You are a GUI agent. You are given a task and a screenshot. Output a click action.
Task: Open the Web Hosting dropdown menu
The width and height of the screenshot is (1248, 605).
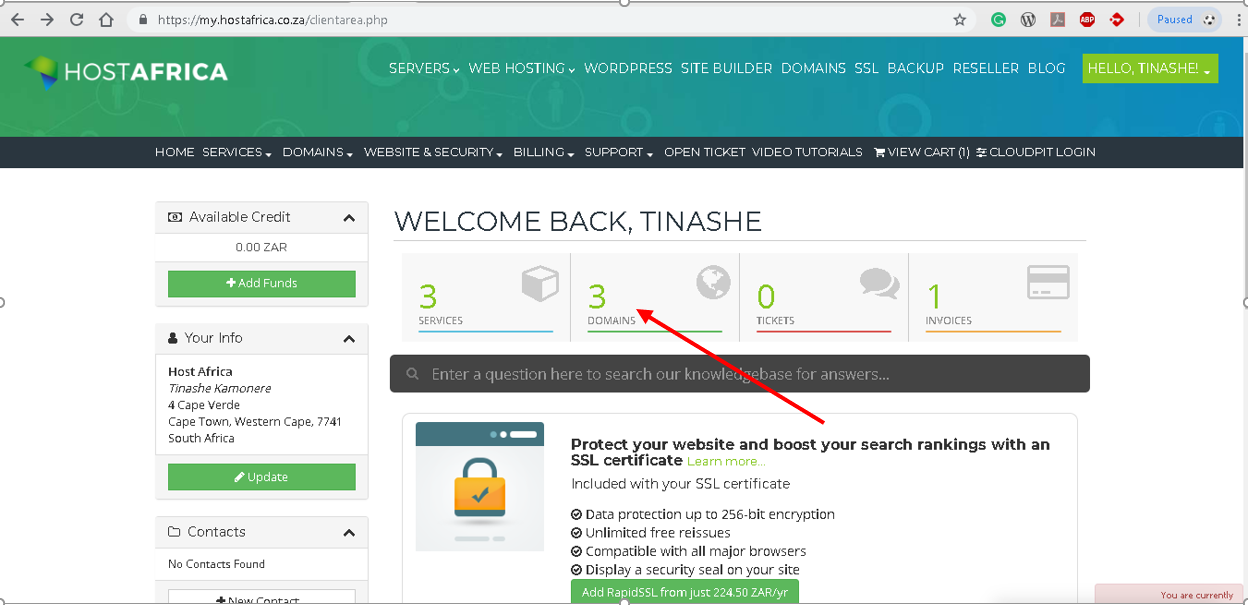522,68
